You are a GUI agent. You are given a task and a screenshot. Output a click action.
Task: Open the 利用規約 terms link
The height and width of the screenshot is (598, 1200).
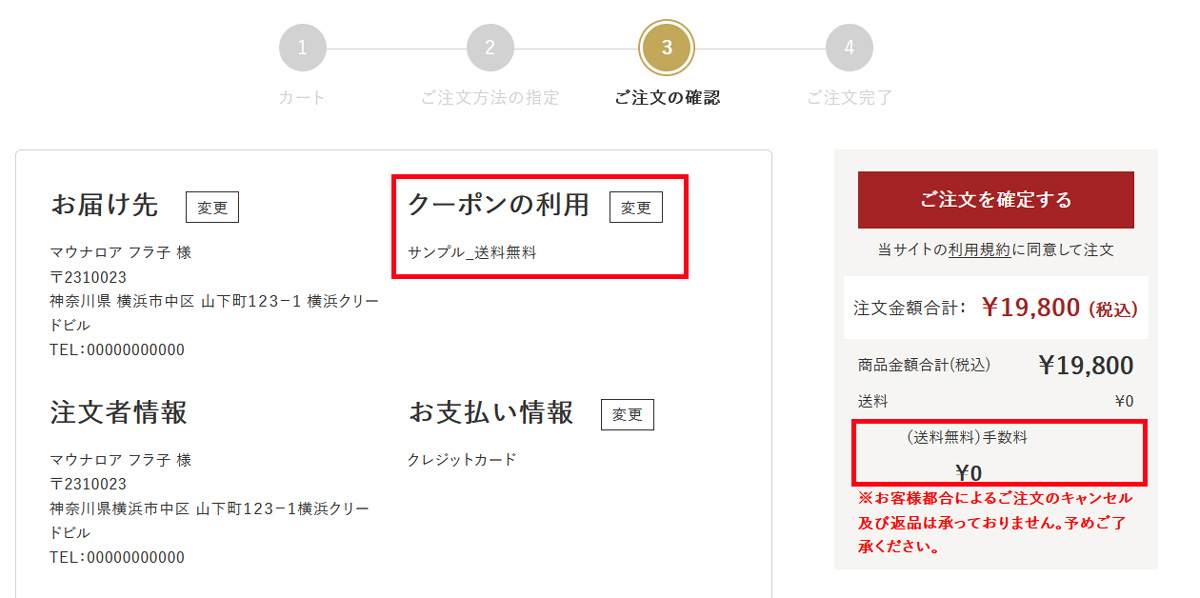tap(979, 250)
